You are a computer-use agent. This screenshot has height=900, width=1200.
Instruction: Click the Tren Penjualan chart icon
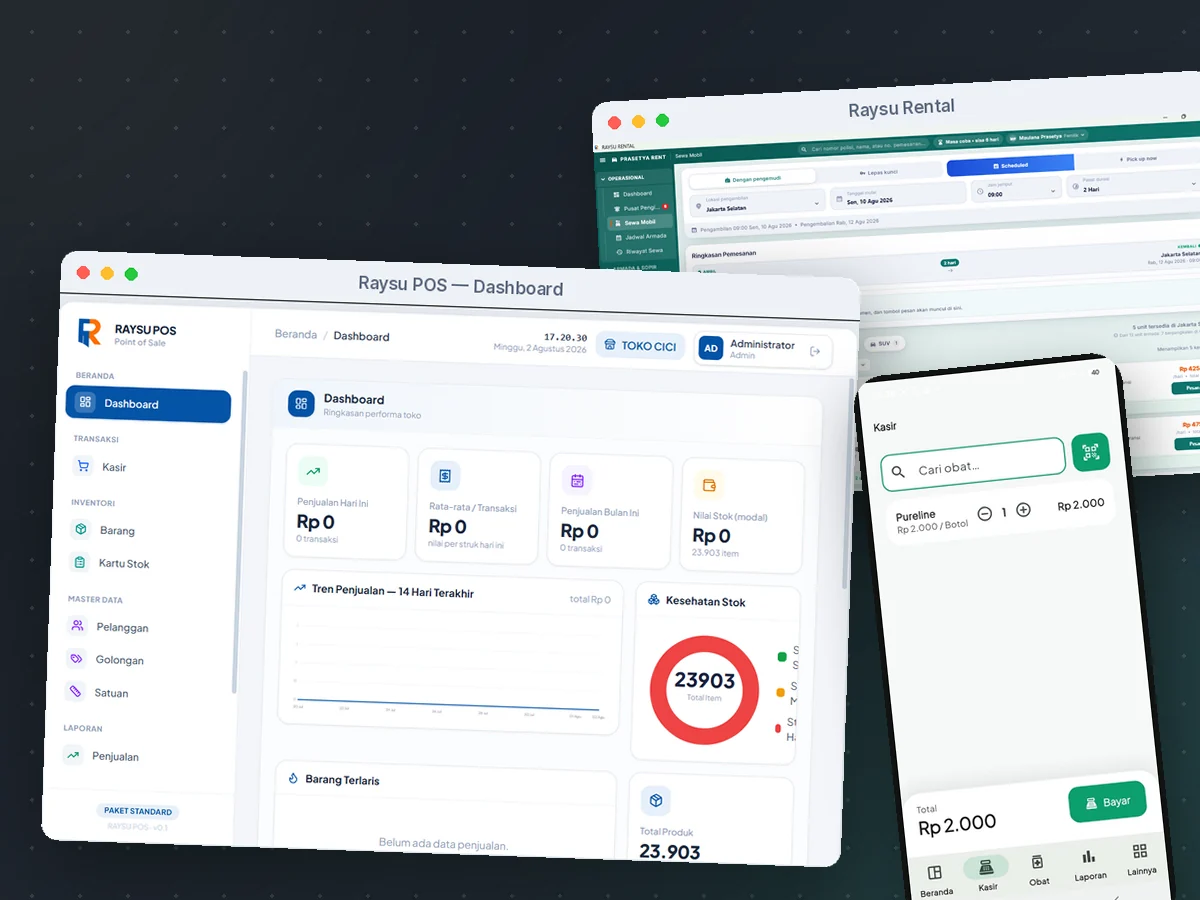[300, 589]
